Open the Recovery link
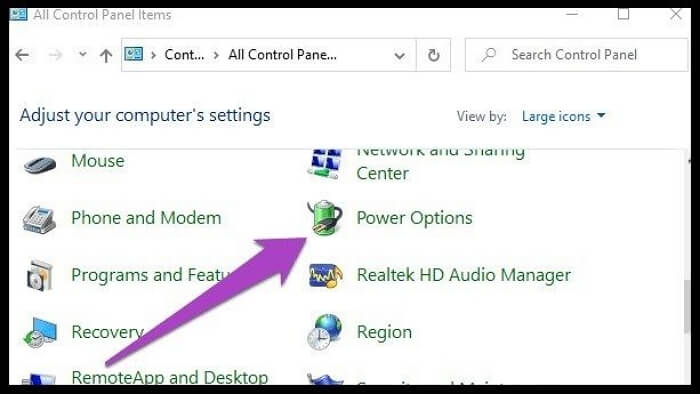This screenshot has height=394, width=700. 108,332
